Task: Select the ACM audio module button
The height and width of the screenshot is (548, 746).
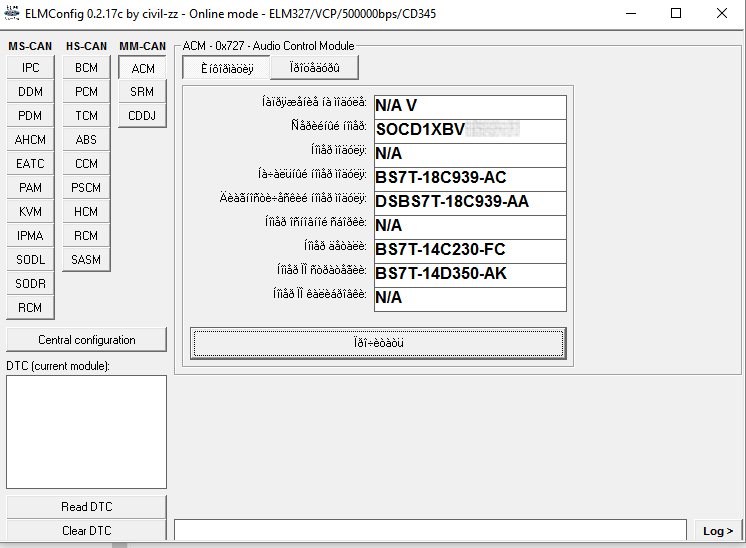Action: (143, 68)
